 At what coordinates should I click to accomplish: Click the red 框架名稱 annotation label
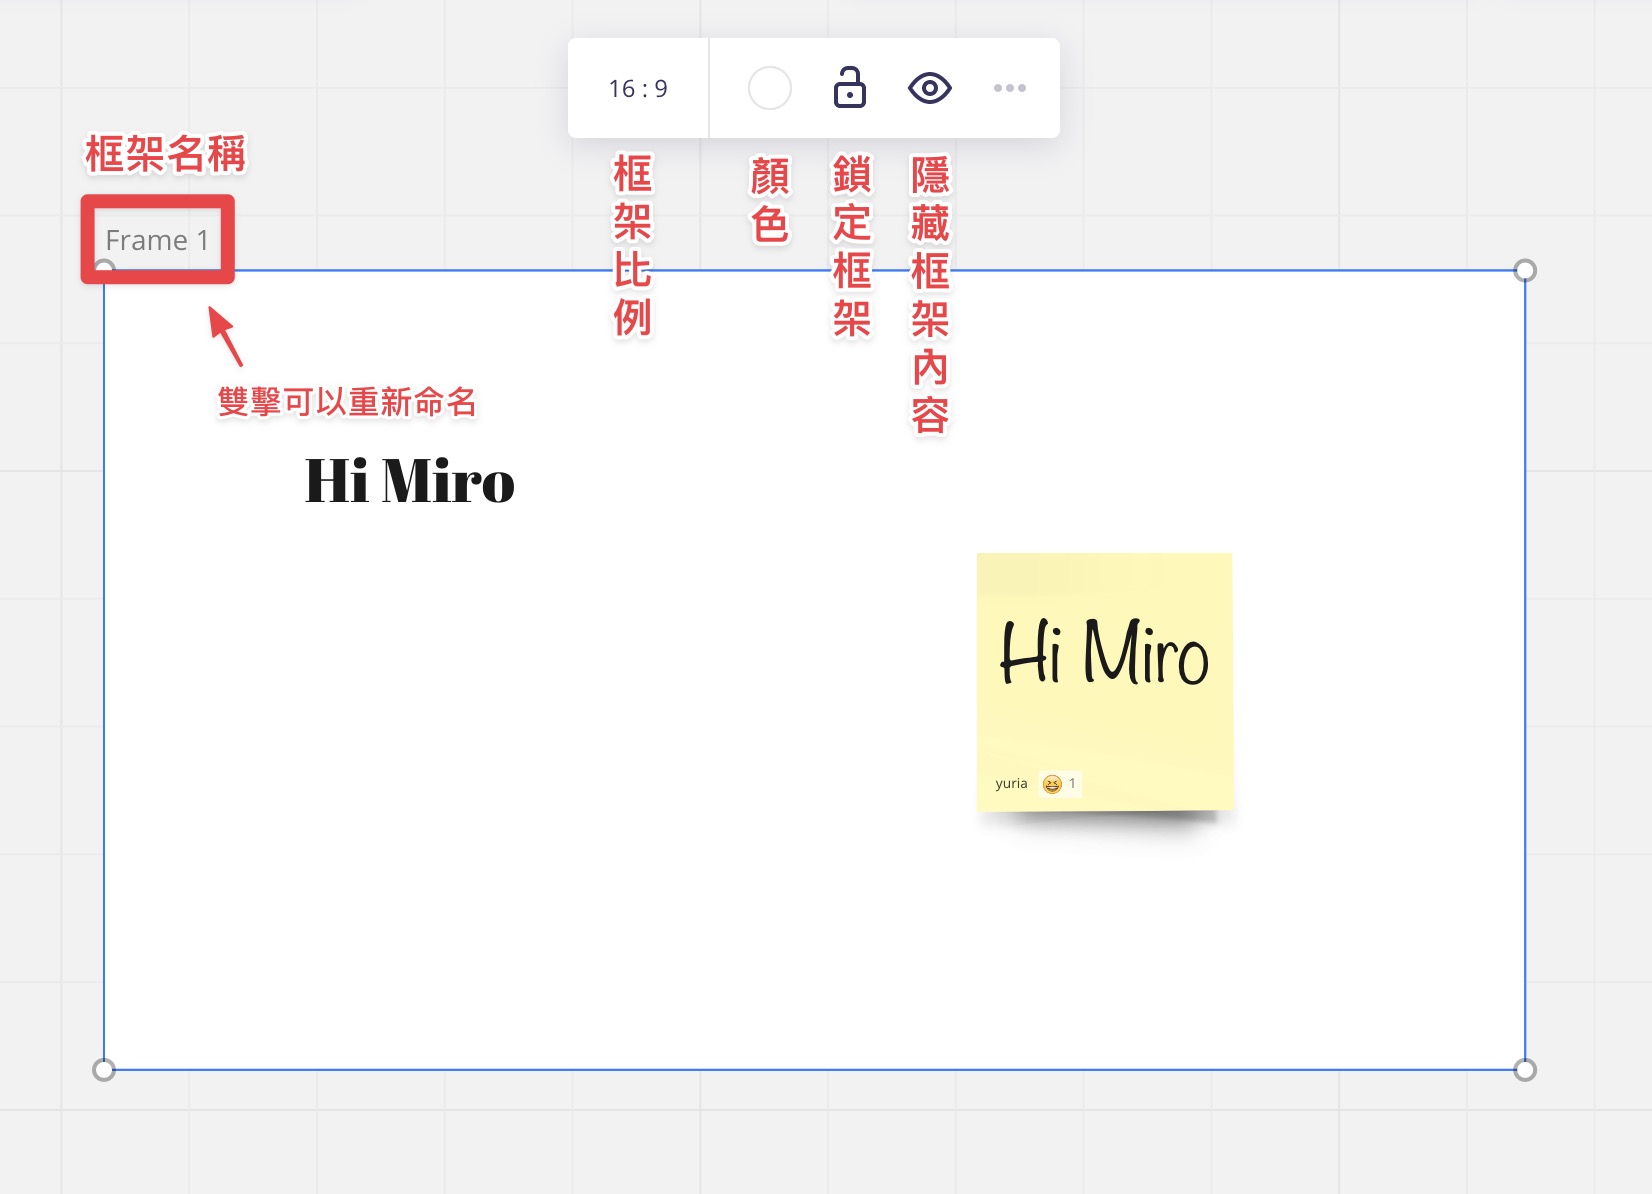pyautogui.click(x=166, y=154)
